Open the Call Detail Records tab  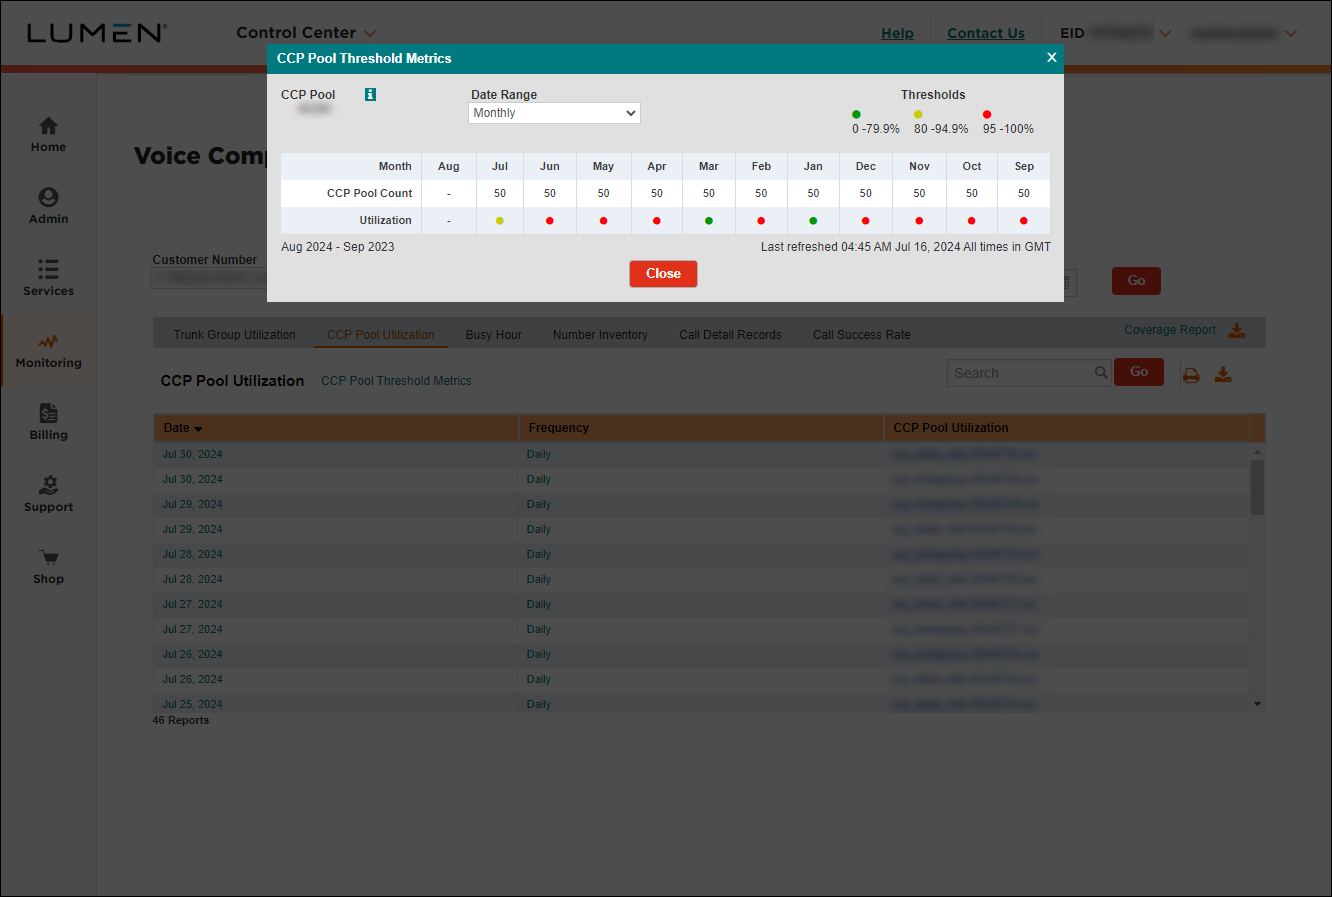click(730, 334)
